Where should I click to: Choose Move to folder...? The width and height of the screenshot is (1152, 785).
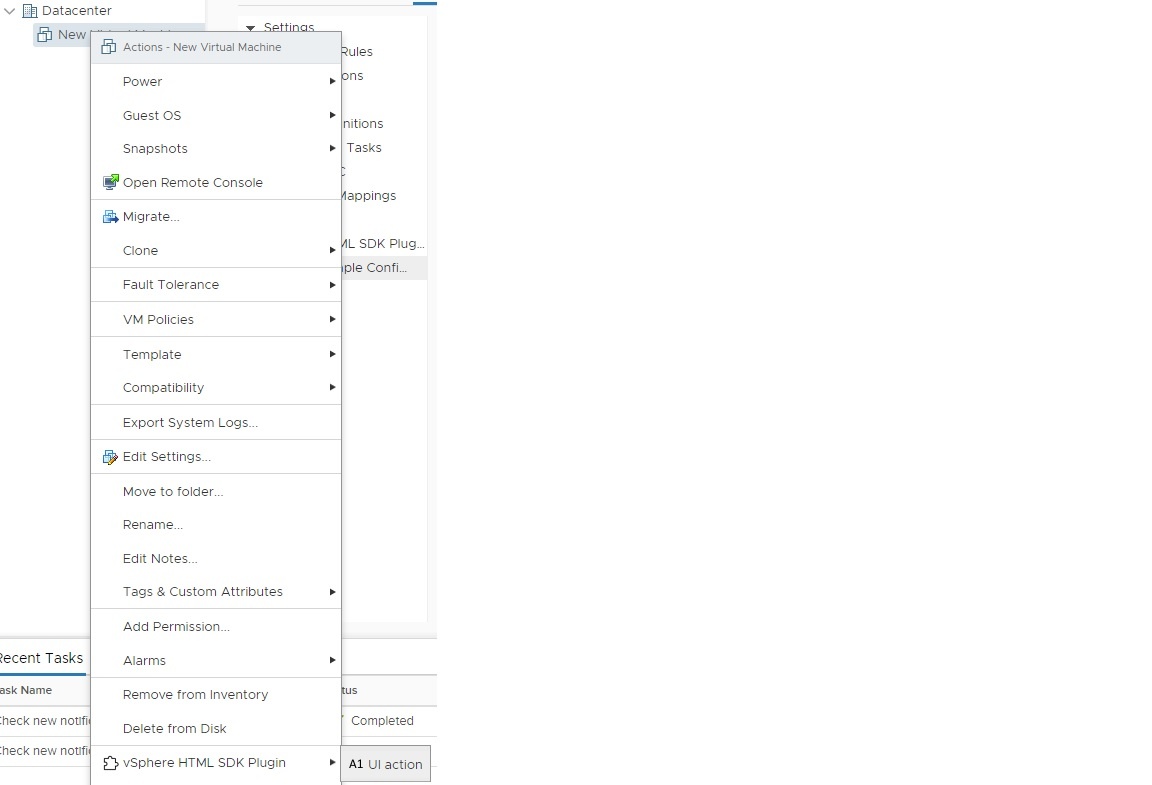pyautogui.click(x=216, y=492)
